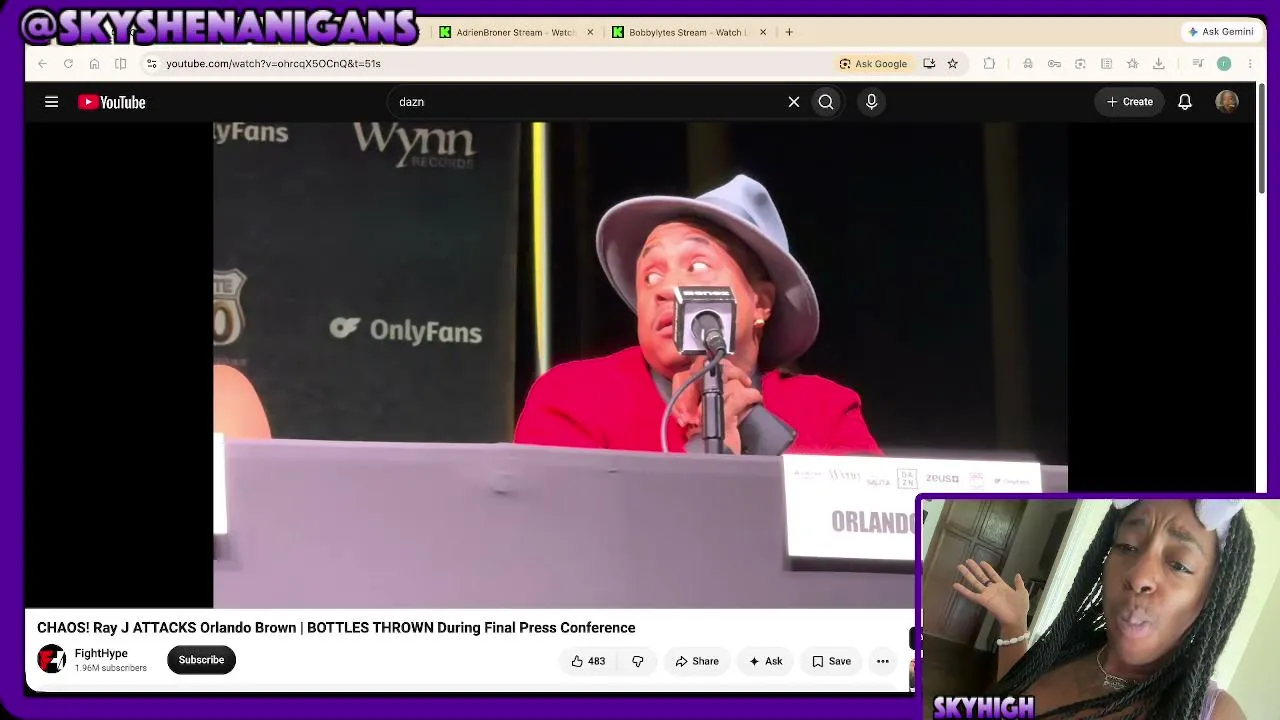Show browser downloads
The image size is (1280, 720).
[x=1158, y=64]
